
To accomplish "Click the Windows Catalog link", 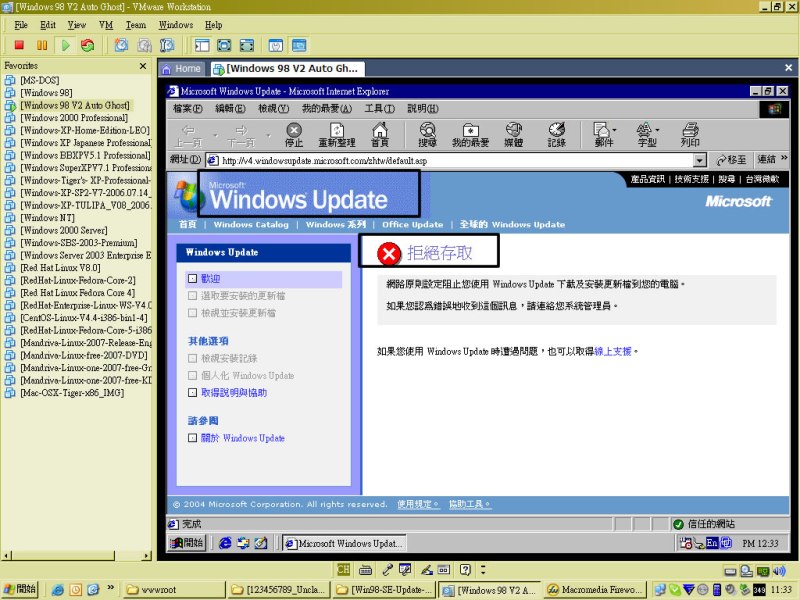I will 251,224.
